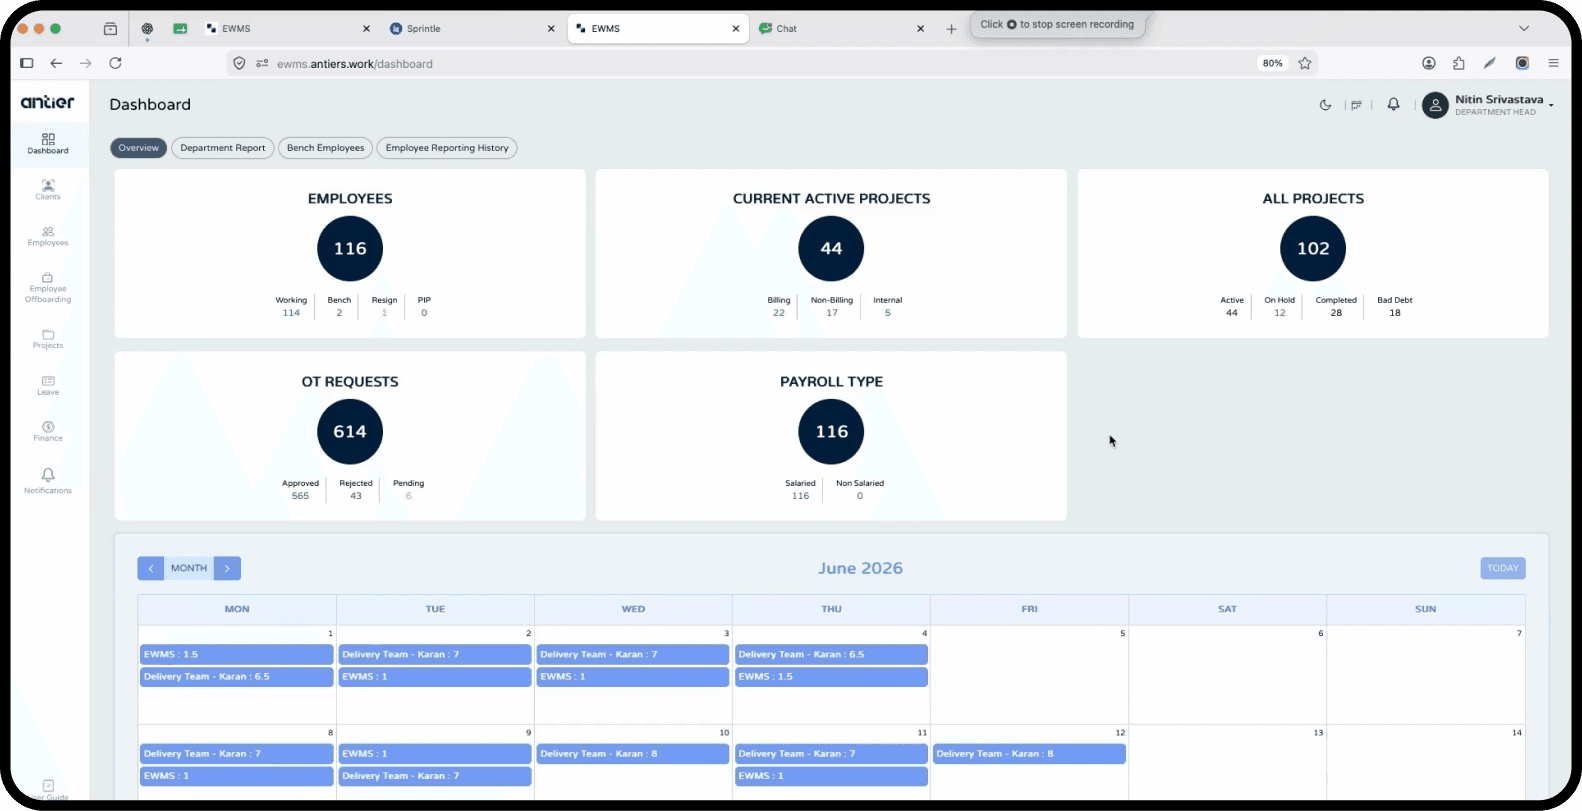Open Notifications in the sidebar

coord(48,481)
